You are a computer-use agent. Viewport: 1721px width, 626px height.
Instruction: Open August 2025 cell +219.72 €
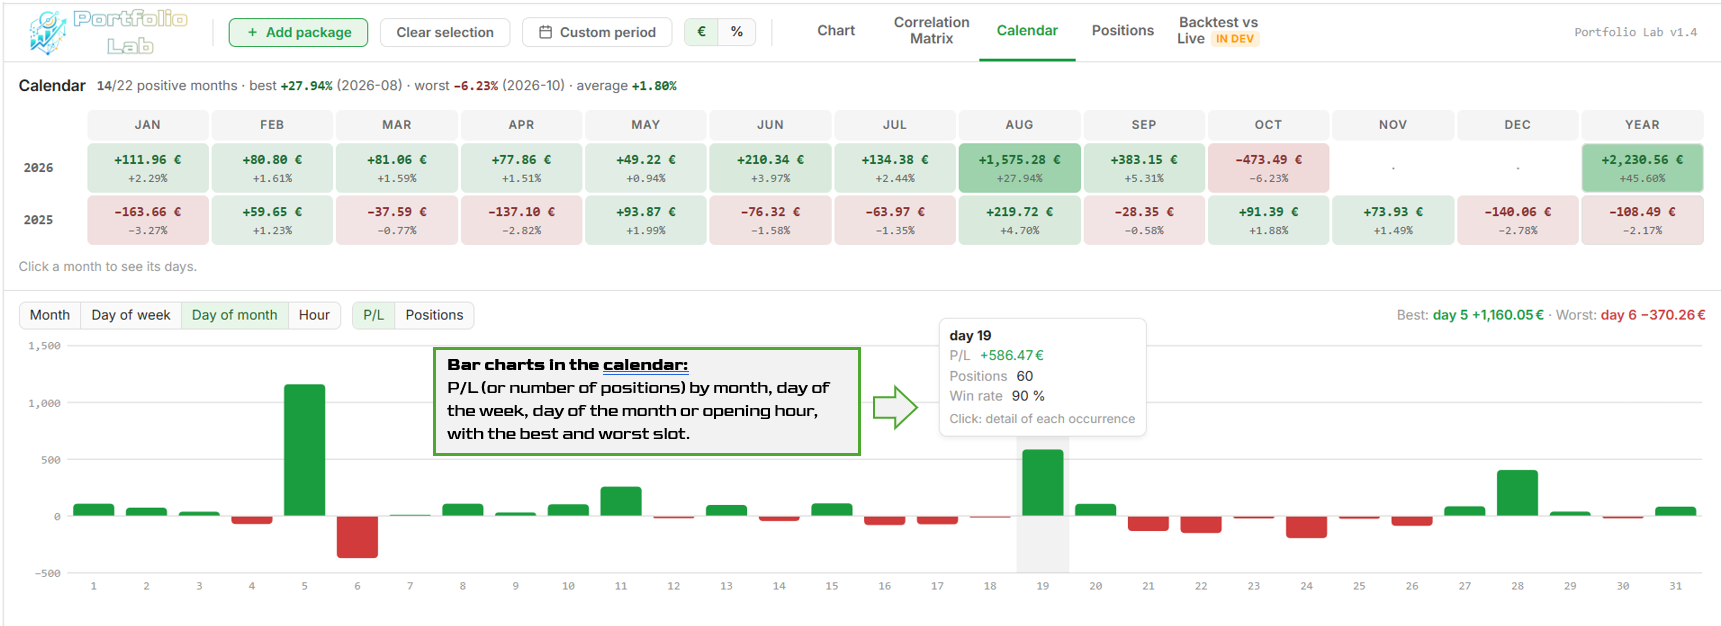[x=1019, y=220]
